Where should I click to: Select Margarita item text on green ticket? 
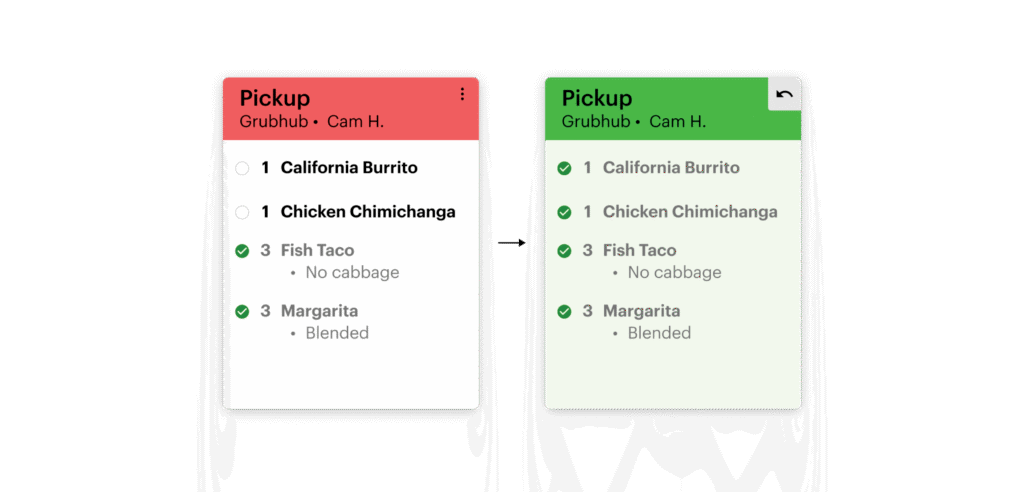point(641,311)
